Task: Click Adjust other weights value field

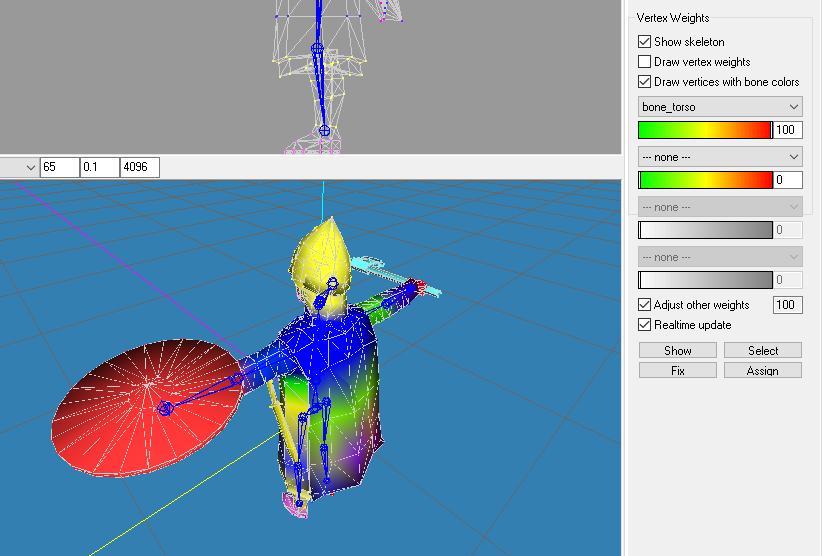Action: coord(788,304)
